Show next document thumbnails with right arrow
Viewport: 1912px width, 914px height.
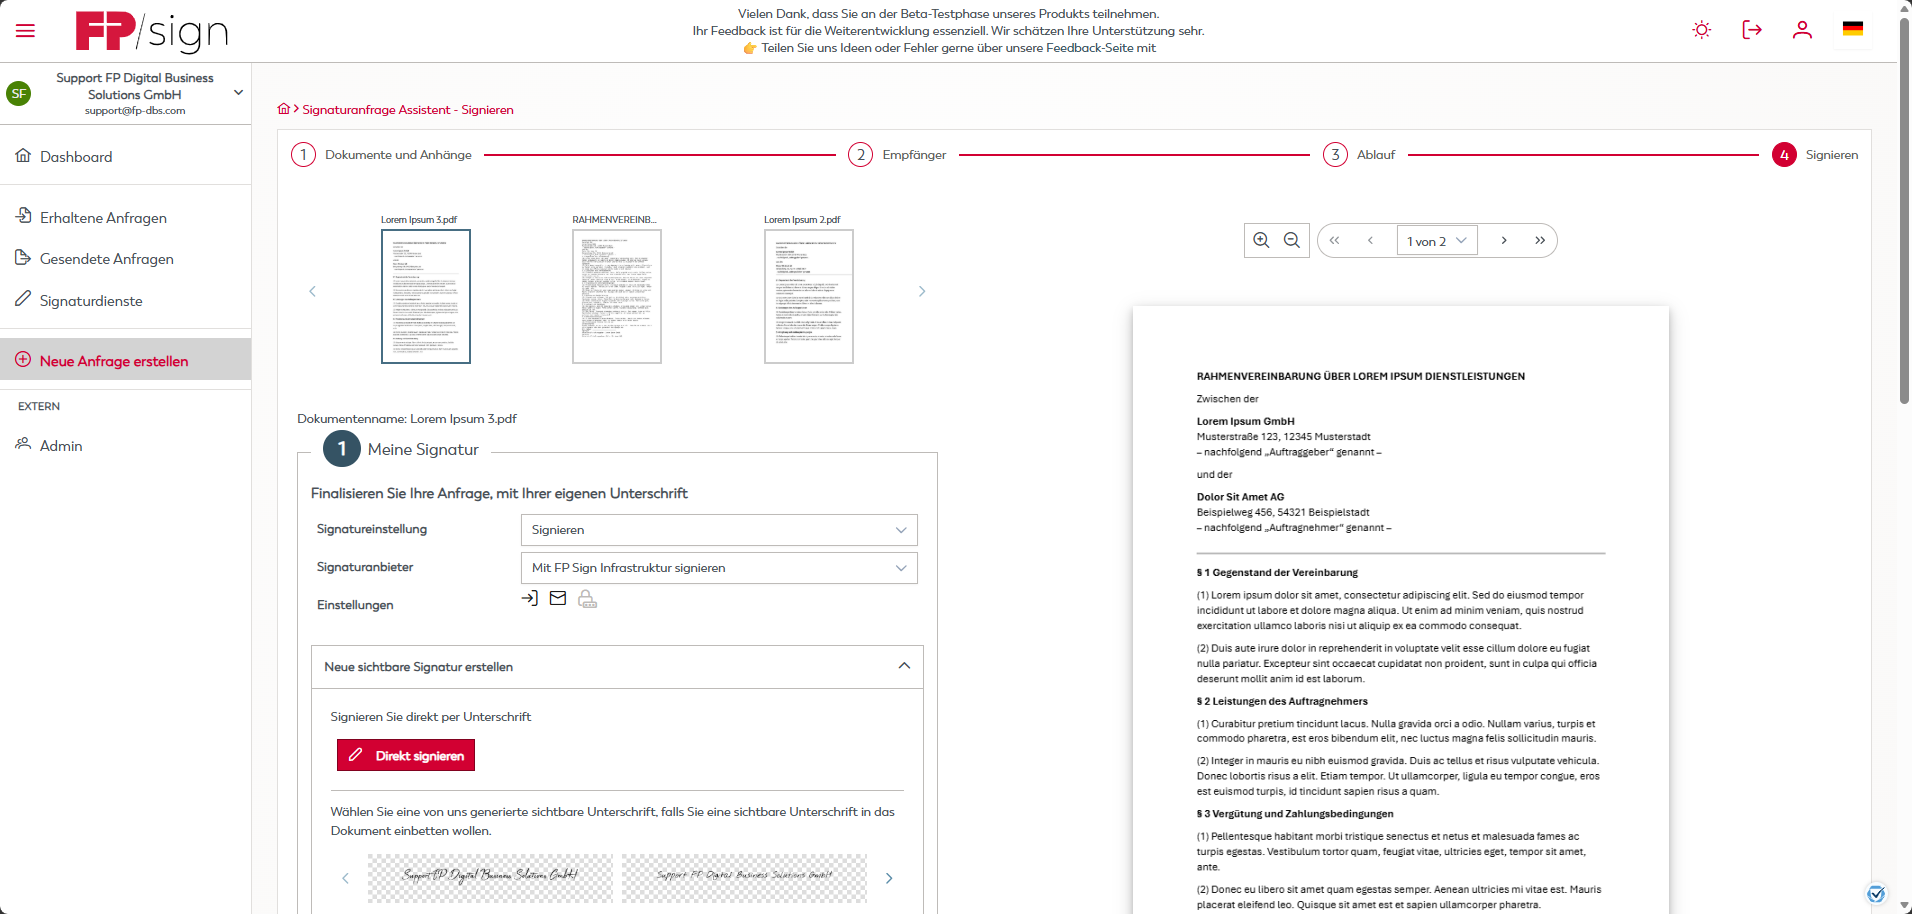(922, 291)
